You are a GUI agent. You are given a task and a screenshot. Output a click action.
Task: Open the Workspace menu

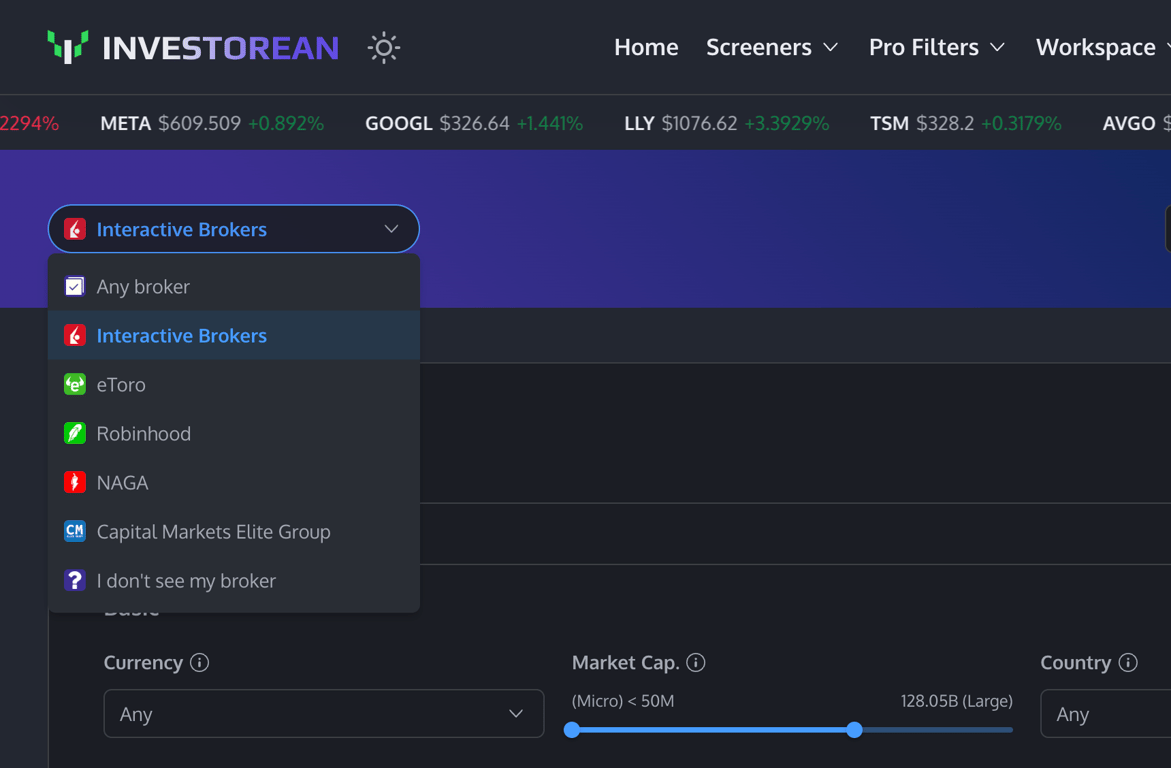(x=1102, y=48)
